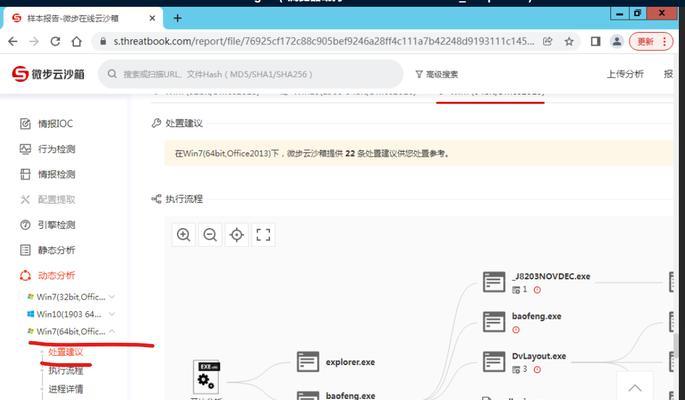Share this page via address bar icon
Image resolution: width=685 pixels, height=400 pixels.
click(547, 41)
